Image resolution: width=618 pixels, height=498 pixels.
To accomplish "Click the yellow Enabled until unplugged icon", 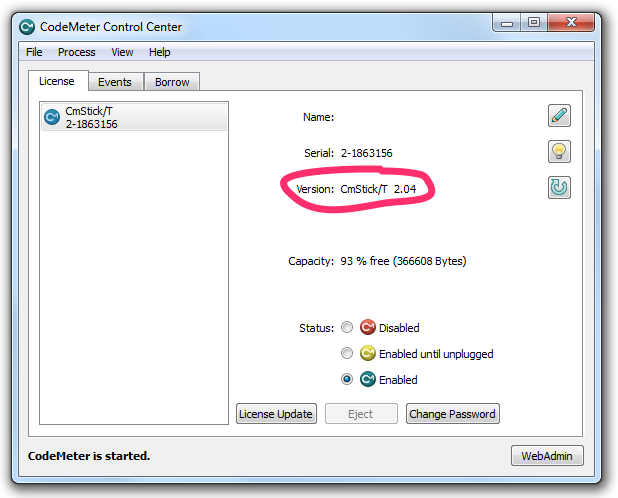I will tap(367, 353).
